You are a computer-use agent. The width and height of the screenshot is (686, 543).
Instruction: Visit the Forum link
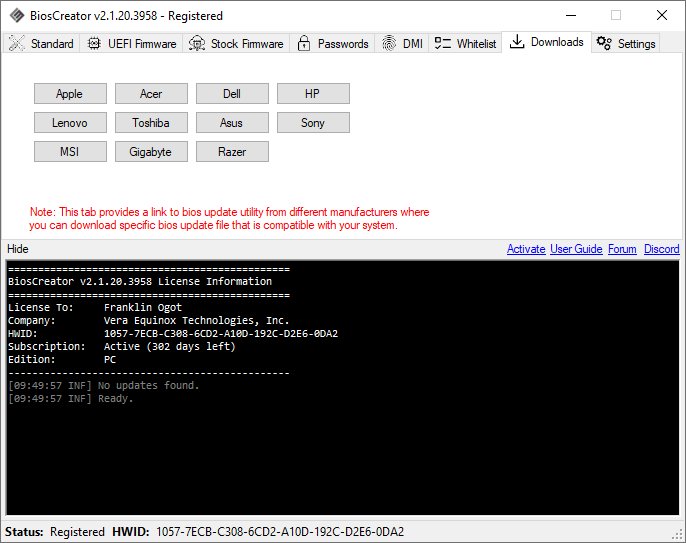pos(622,249)
